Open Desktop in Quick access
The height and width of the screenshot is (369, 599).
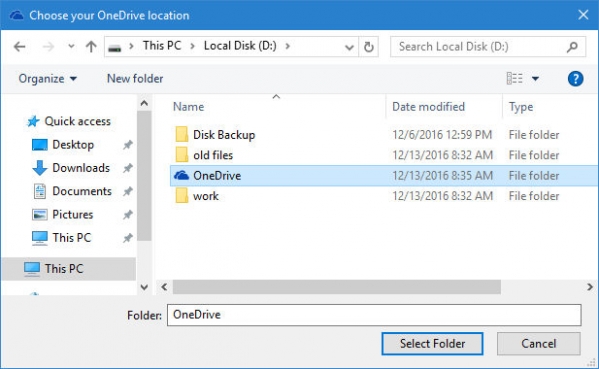tap(73, 145)
